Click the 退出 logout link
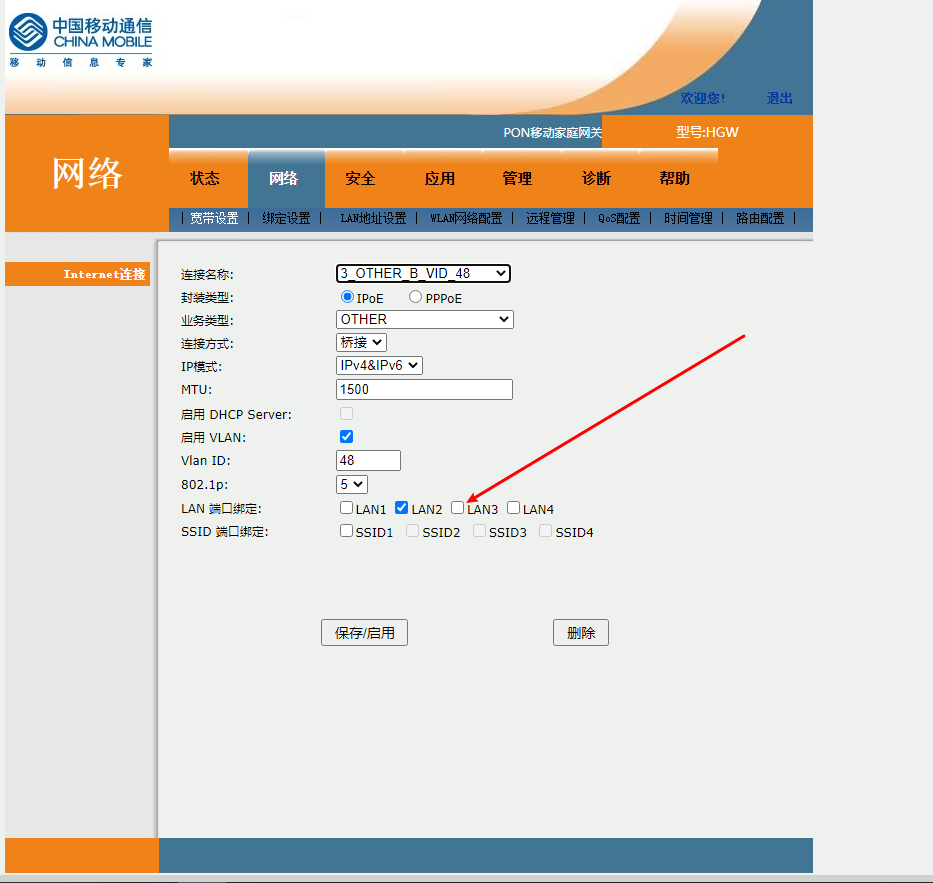The height and width of the screenshot is (883, 933). pyautogui.click(x=779, y=98)
